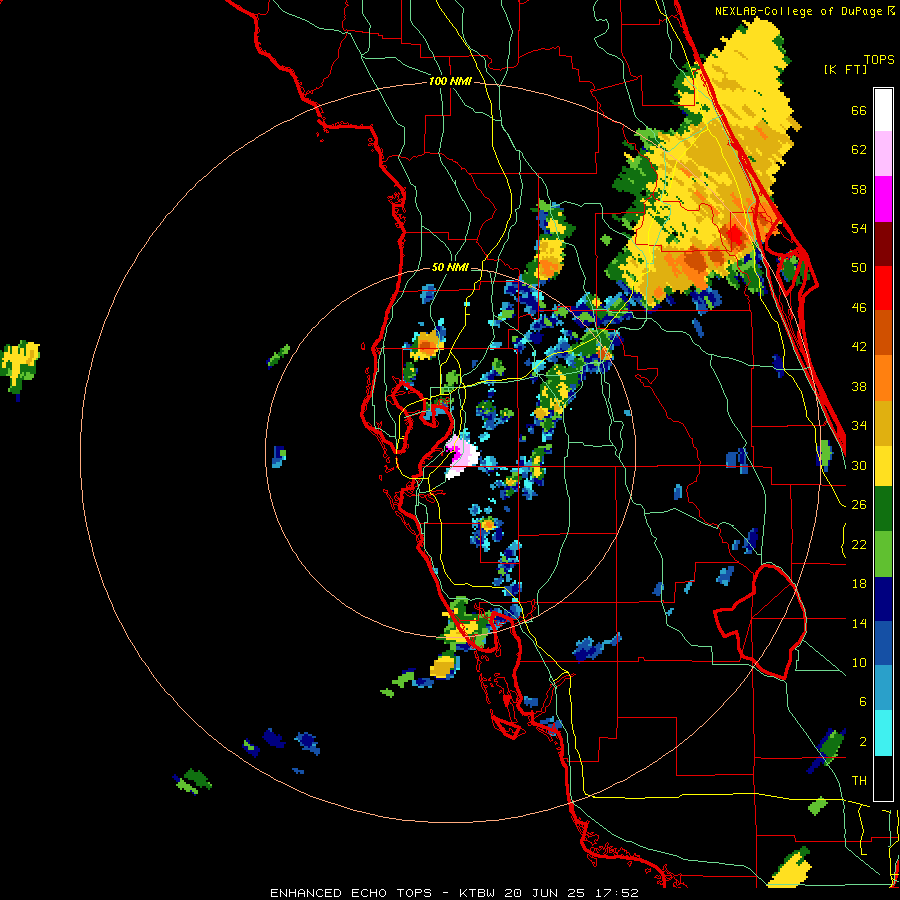The width and height of the screenshot is (900, 900).
Task: Click the 34 value on the tops scale
Action: 859,426
